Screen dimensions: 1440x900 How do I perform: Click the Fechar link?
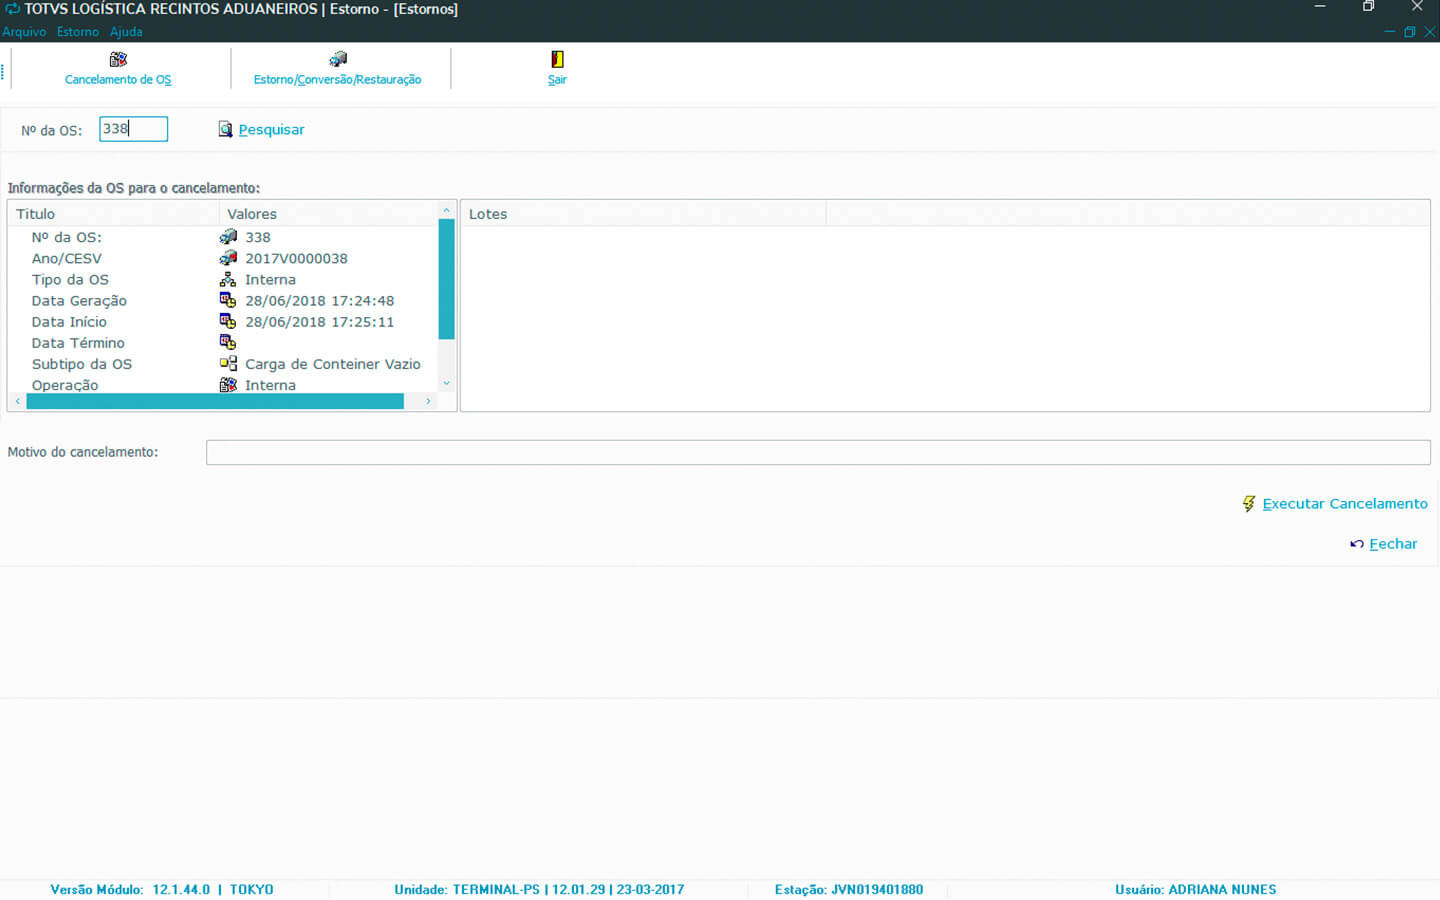pyautogui.click(x=1393, y=544)
